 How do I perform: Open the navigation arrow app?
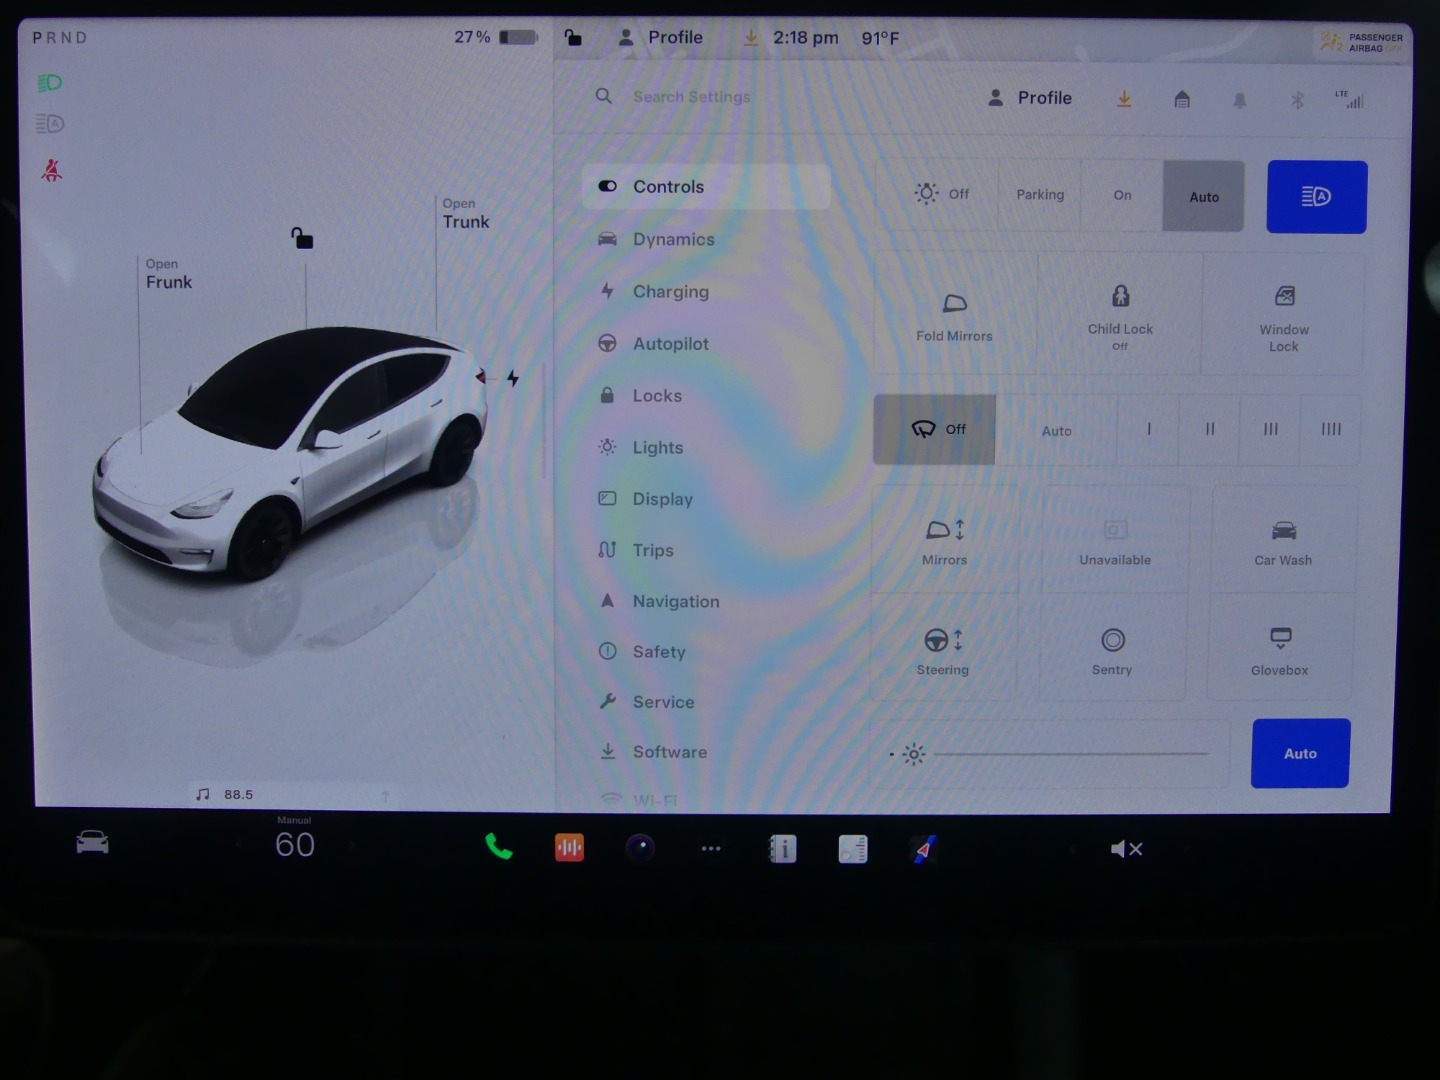[924, 849]
